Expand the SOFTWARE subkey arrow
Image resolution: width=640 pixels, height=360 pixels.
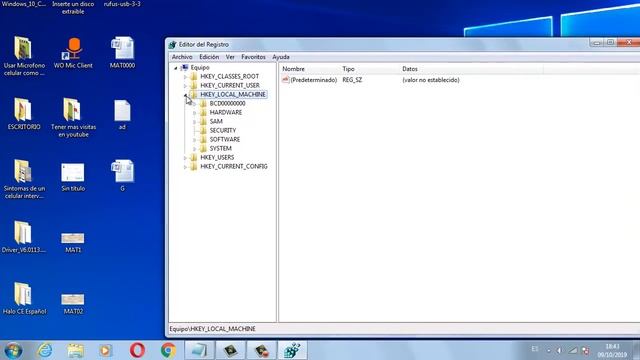pos(195,140)
